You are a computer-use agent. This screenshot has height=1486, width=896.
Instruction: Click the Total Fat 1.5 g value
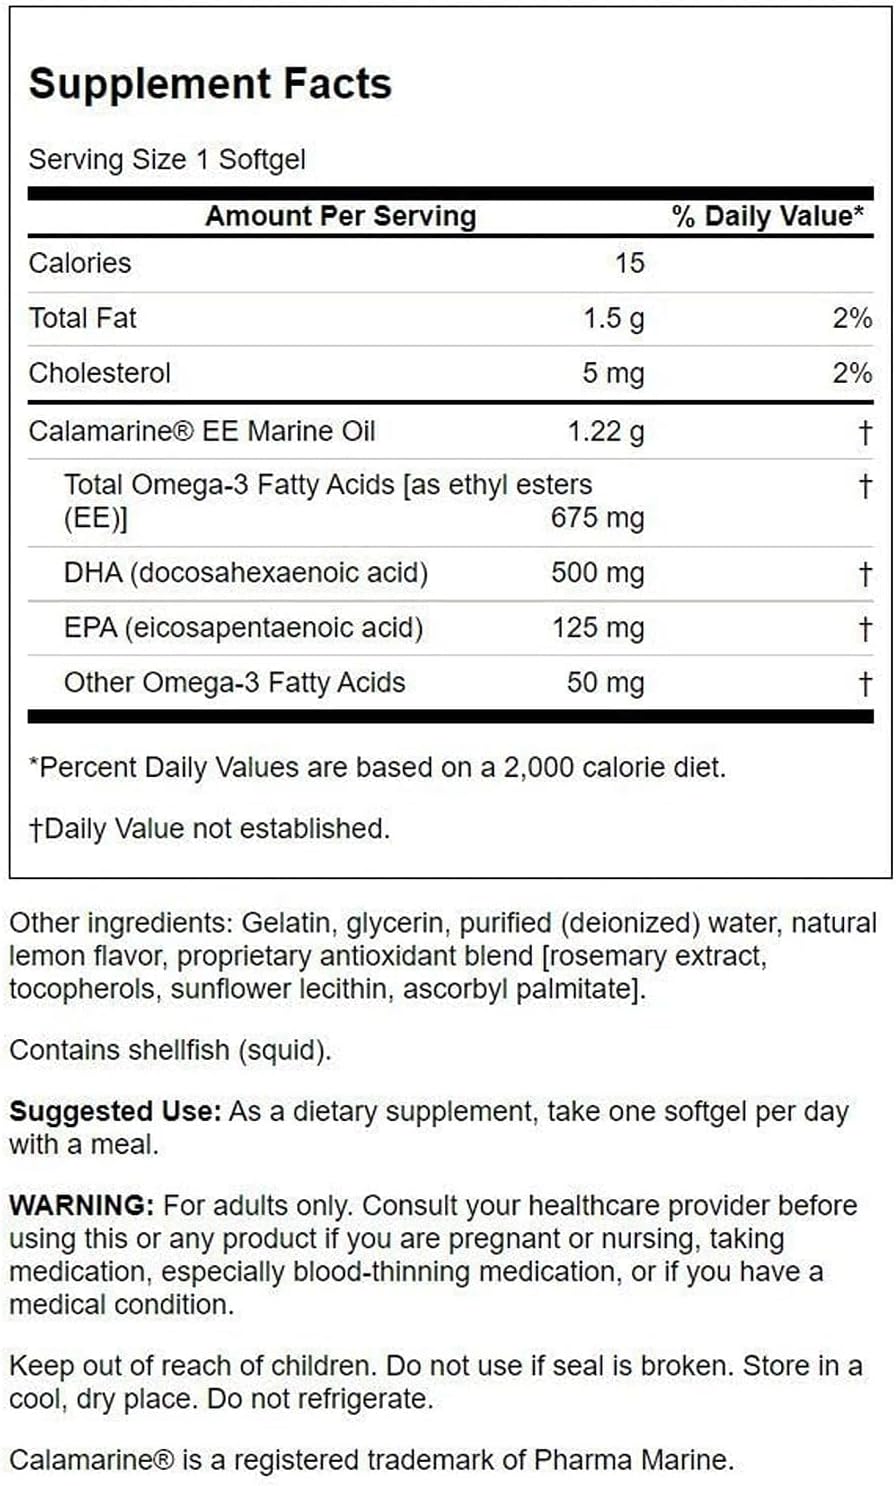tap(613, 319)
